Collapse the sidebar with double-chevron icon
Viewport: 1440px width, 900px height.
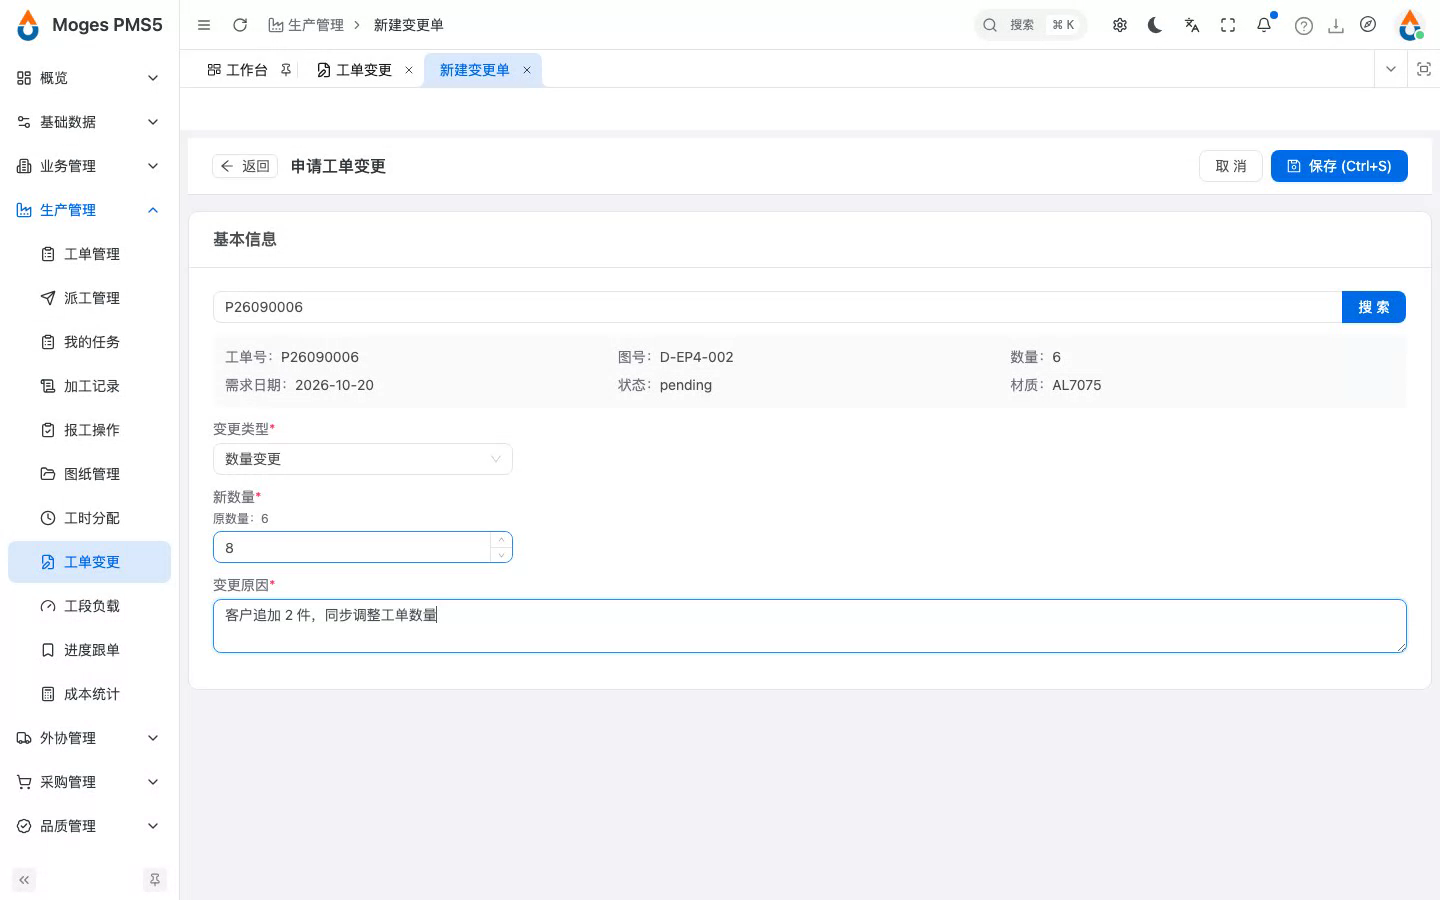[x=24, y=880]
